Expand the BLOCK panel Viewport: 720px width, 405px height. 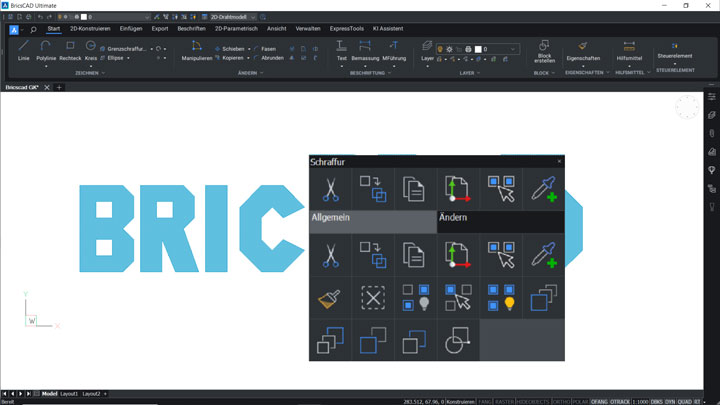click(x=544, y=73)
